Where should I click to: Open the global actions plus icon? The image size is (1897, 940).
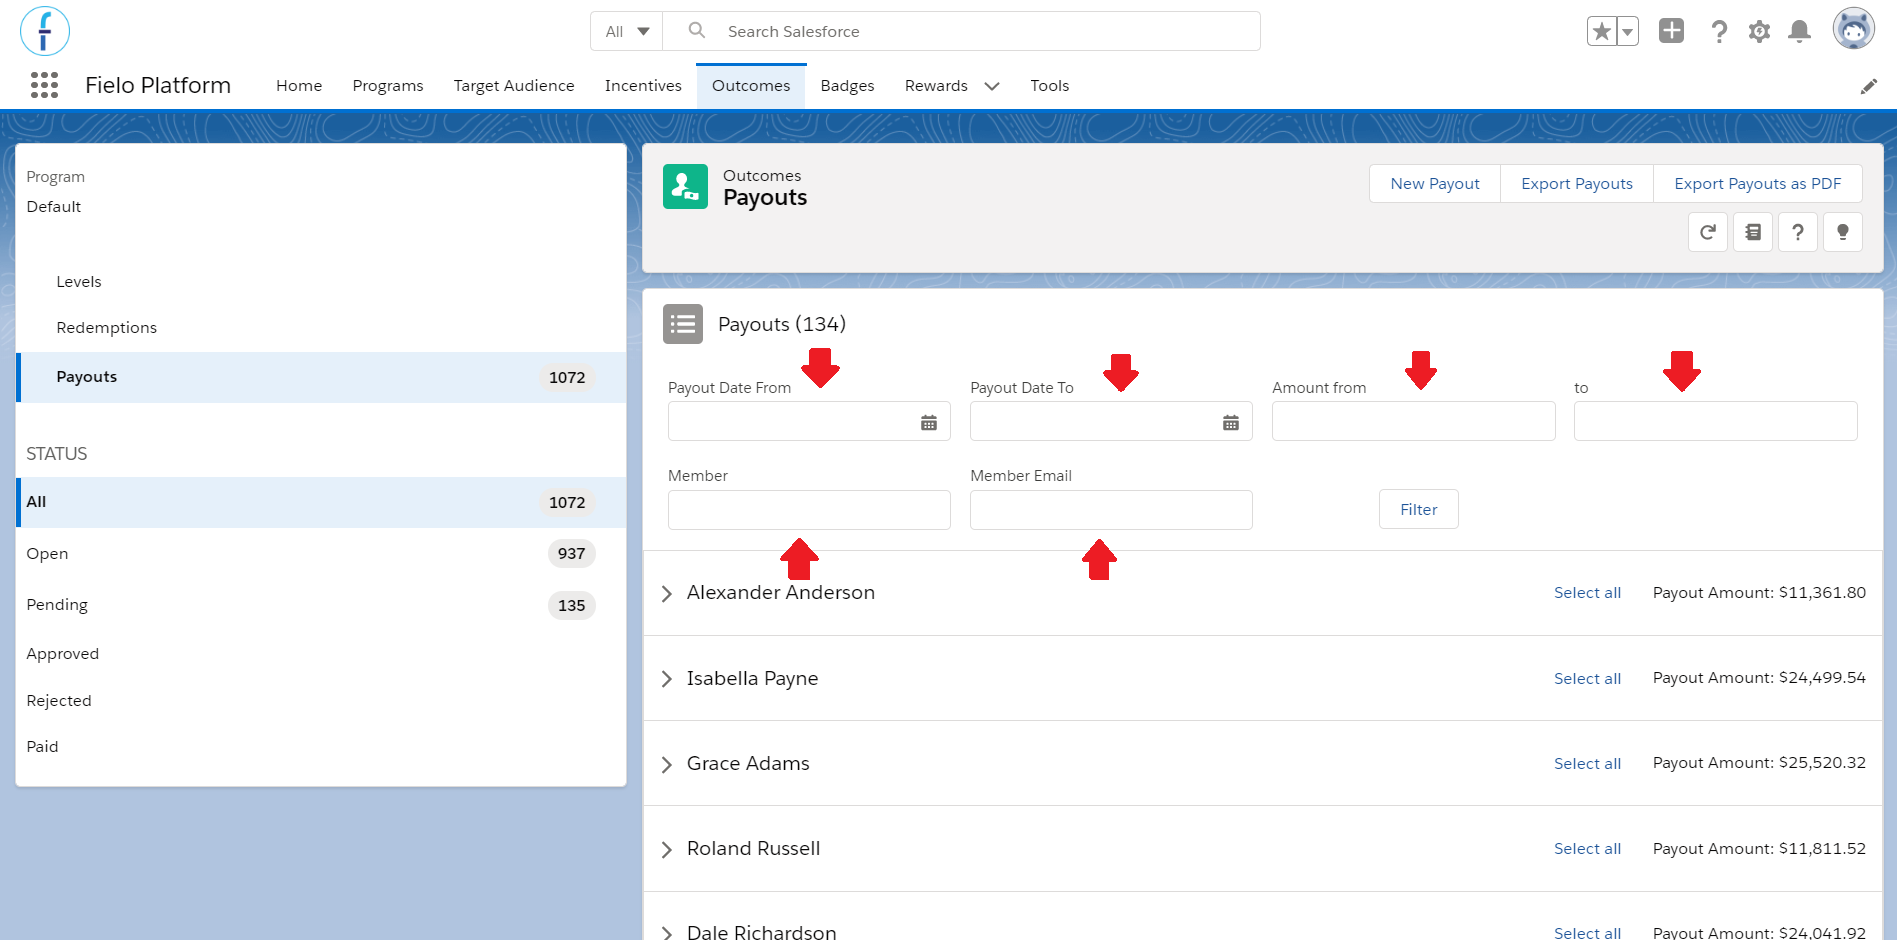[1671, 31]
